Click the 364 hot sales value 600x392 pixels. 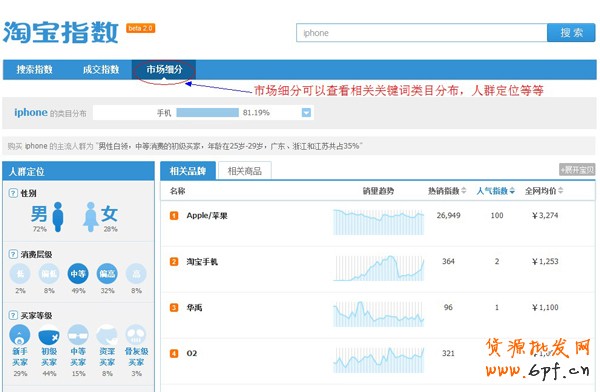click(448, 261)
